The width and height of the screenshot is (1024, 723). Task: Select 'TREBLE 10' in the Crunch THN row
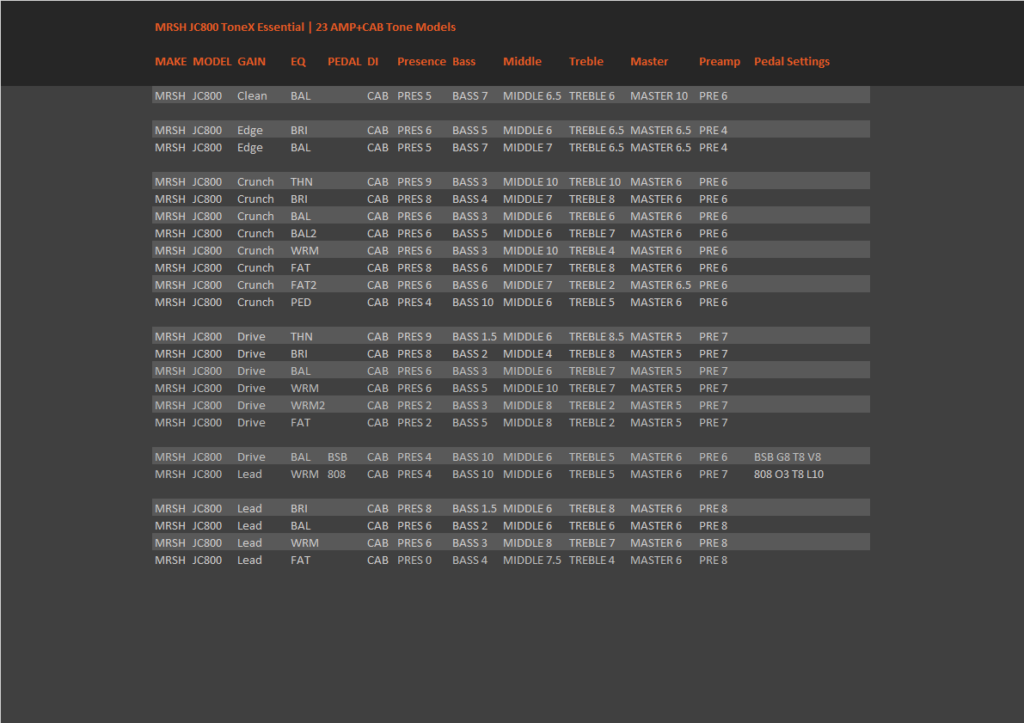point(594,182)
